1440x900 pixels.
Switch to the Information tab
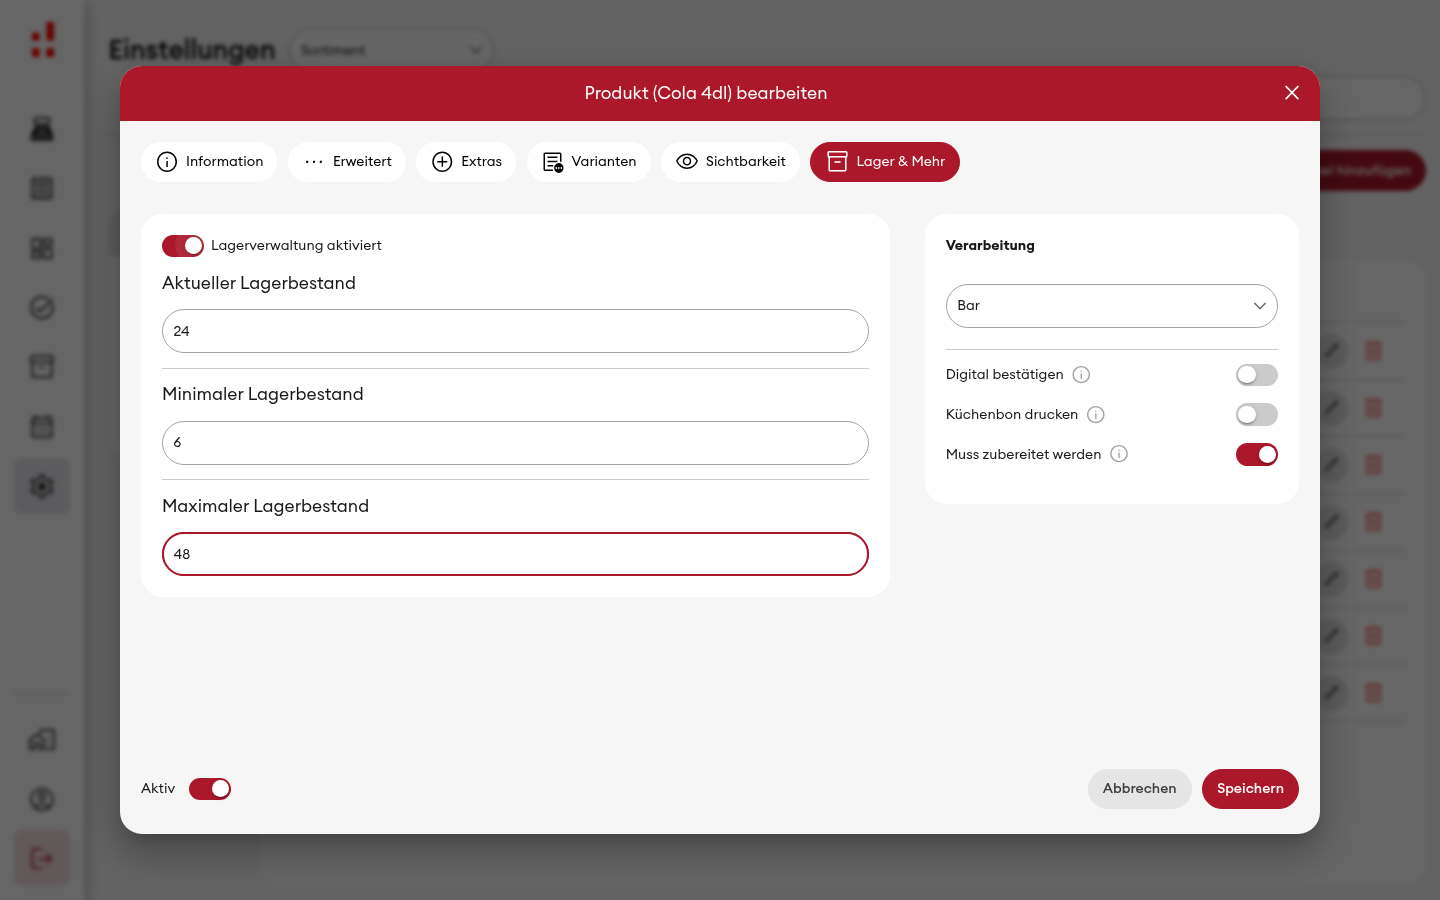[209, 162]
